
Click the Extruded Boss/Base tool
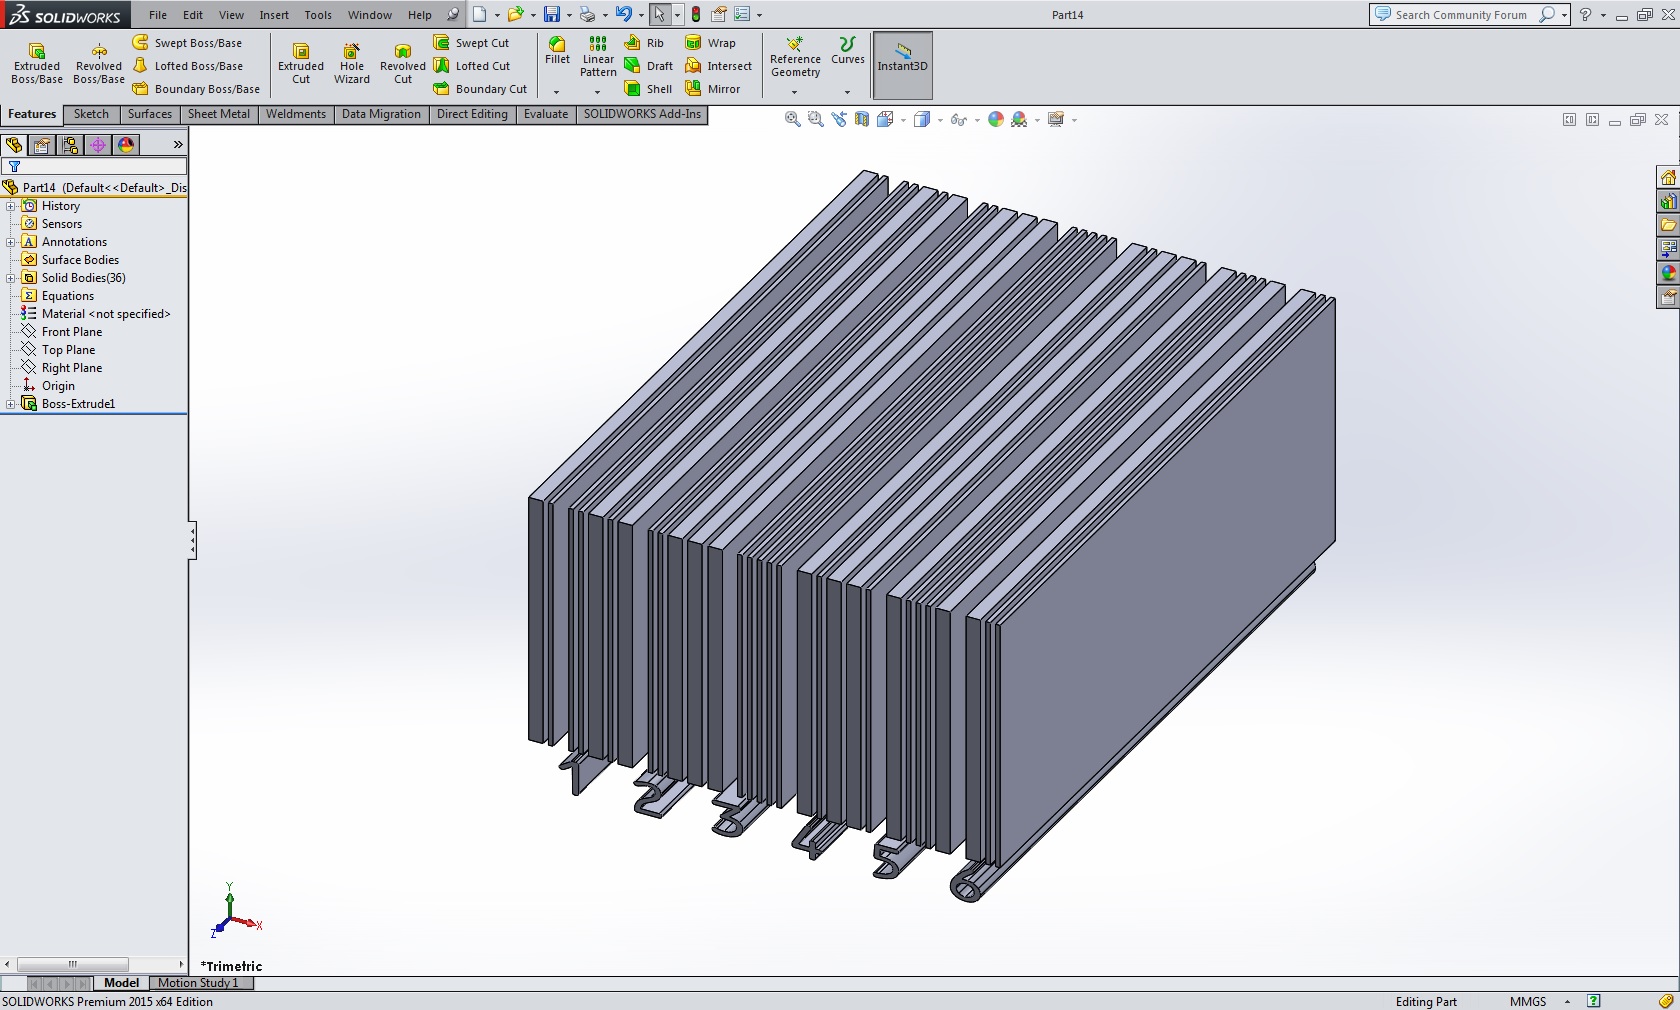[37, 63]
